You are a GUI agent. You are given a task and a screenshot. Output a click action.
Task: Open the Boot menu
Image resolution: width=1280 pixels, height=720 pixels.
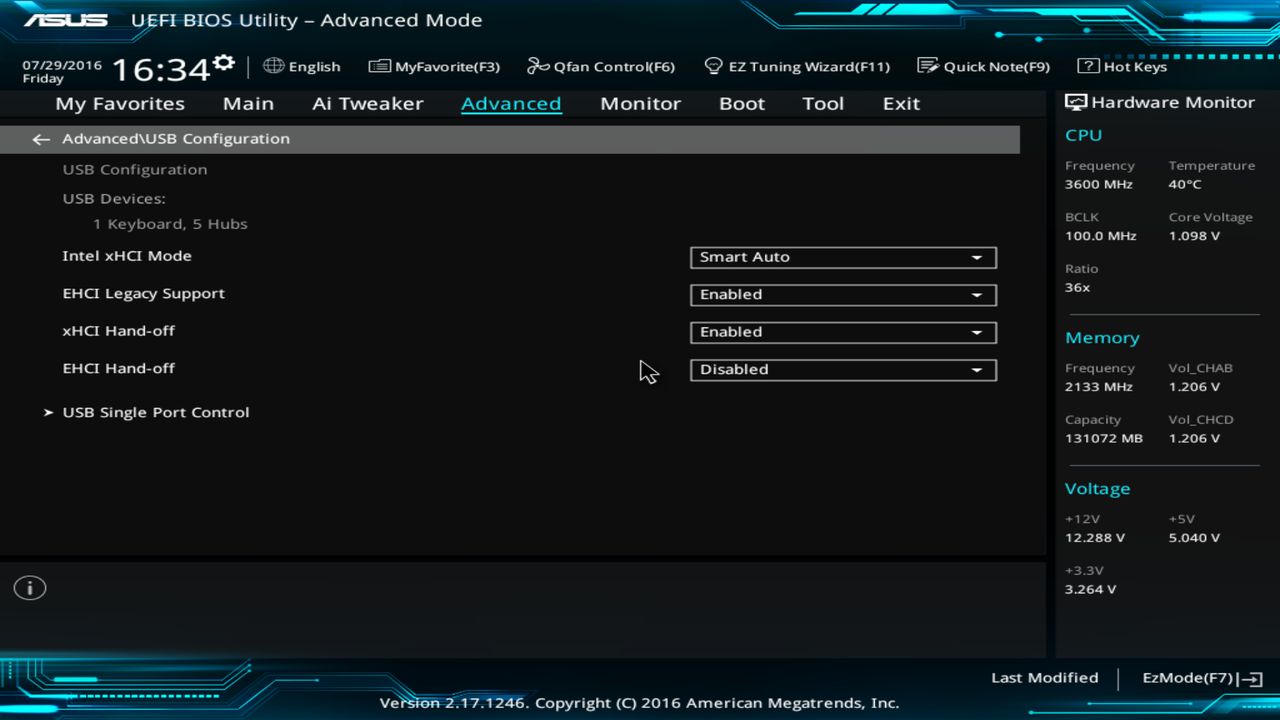(741, 103)
